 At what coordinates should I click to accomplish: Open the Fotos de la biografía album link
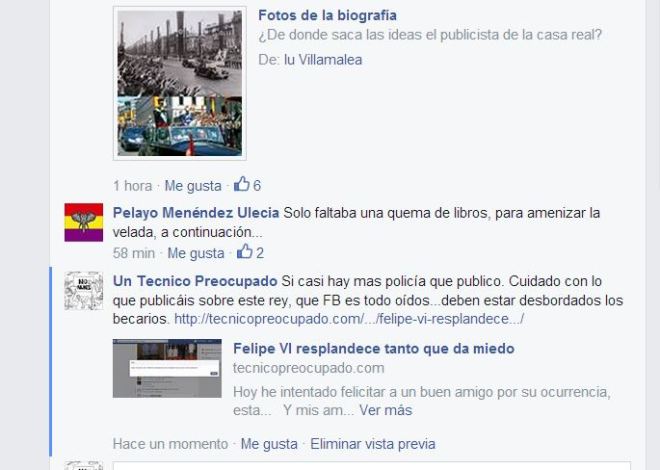[x=327, y=16]
